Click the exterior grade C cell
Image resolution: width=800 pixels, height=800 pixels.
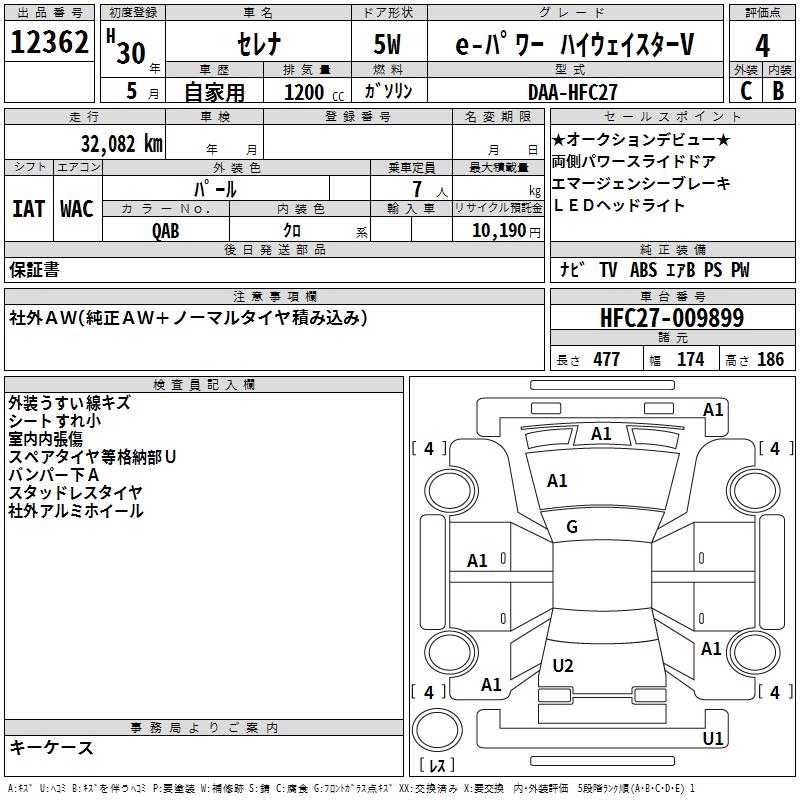746,90
